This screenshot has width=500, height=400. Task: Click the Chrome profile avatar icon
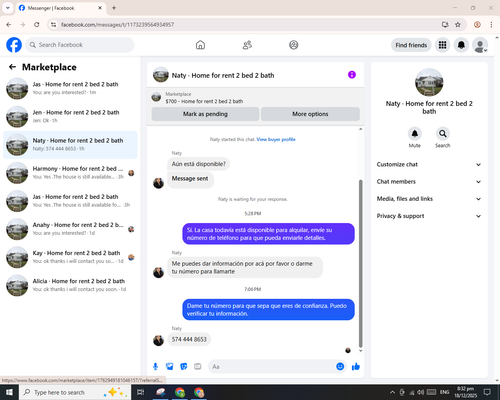pos(477,24)
